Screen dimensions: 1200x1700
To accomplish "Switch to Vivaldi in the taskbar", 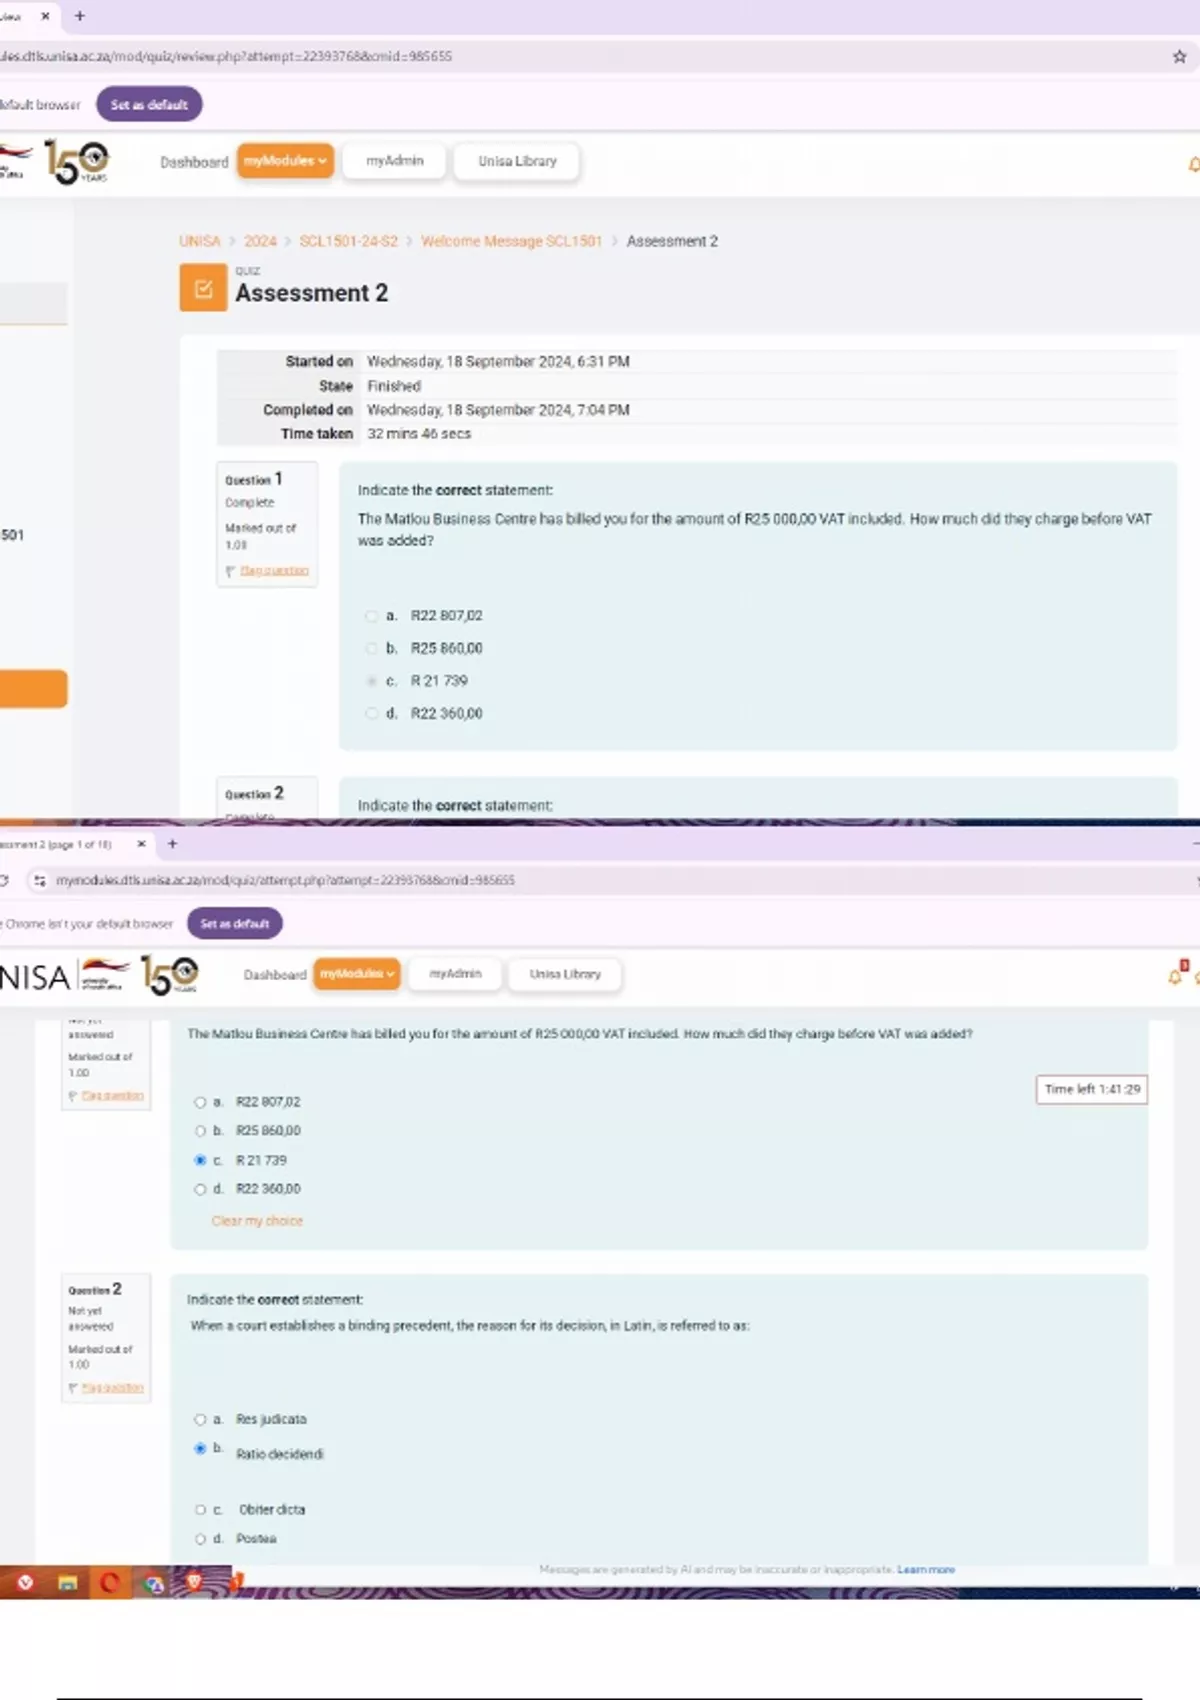I will (25, 1582).
